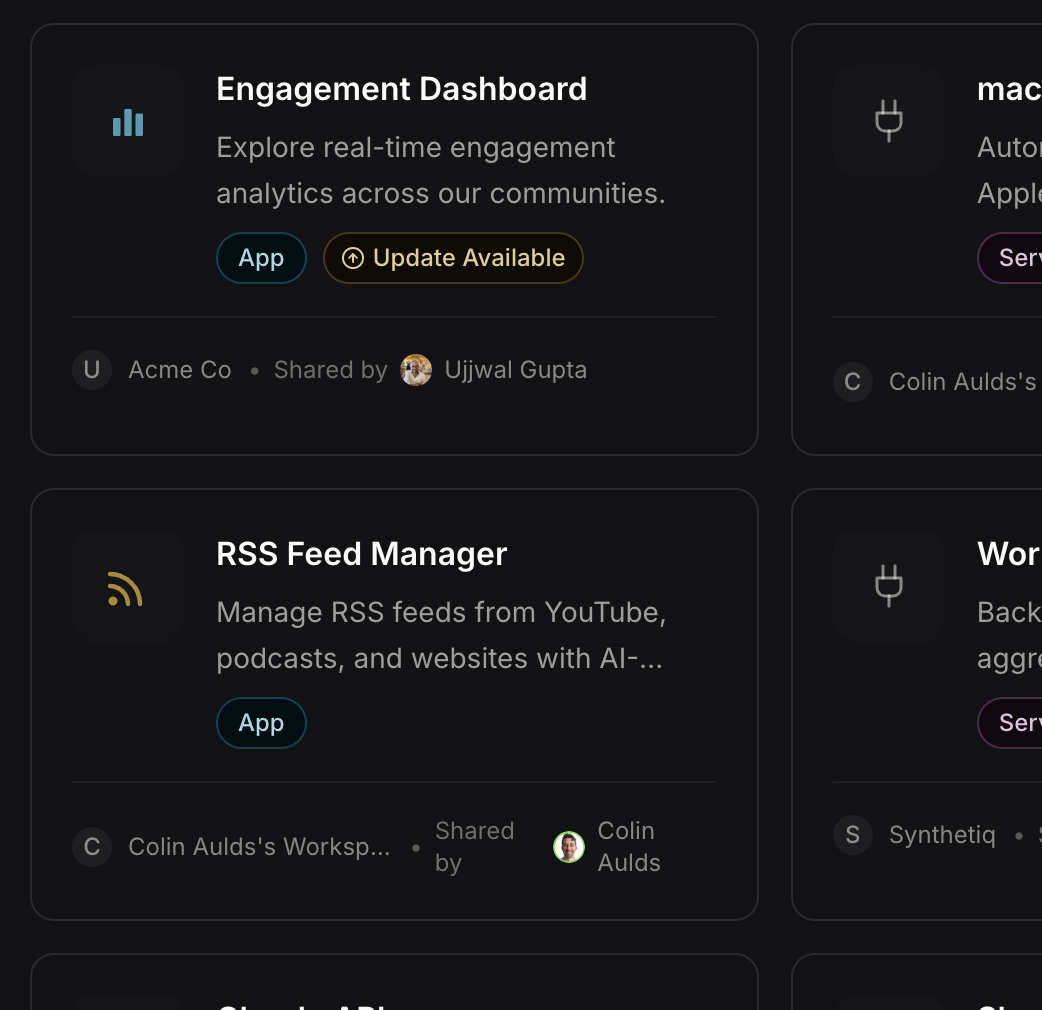Click the Ujjwal Gupta name
The width and height of the screenshot is (1042, 1010).
[515, 370]
